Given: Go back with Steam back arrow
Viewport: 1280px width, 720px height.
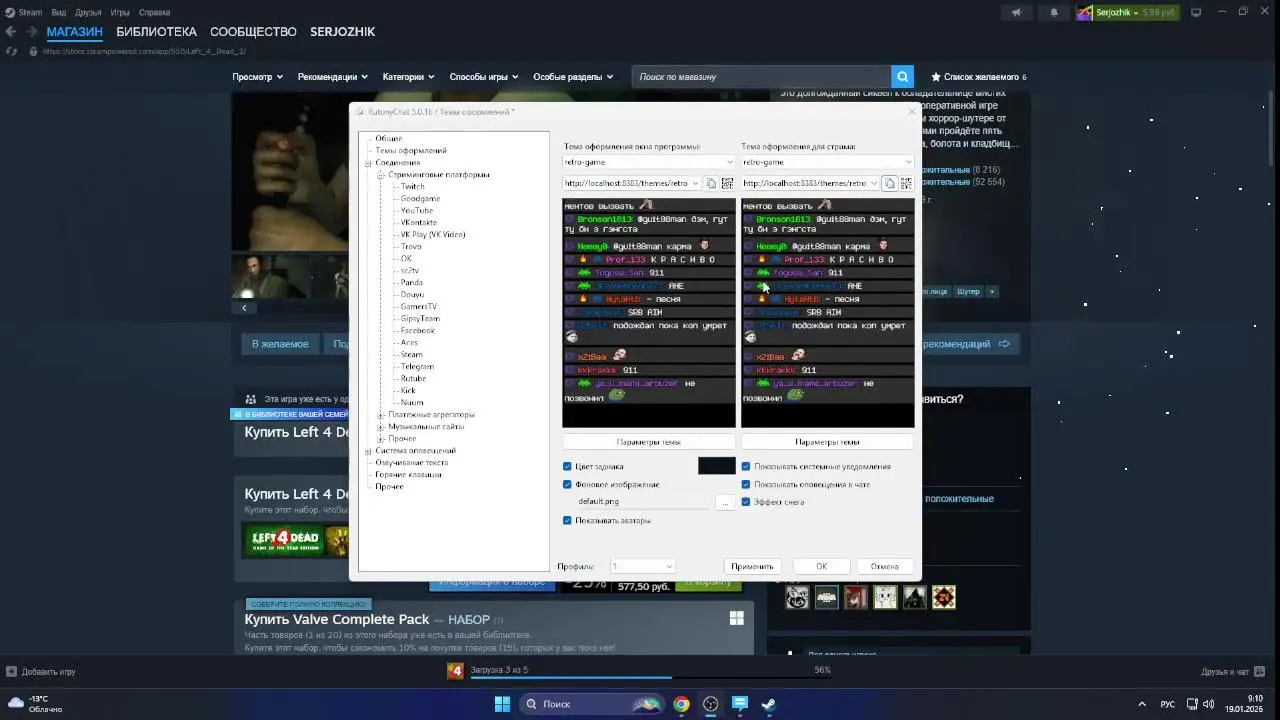Looking at the screenshot, I should (x=11, y=32).
